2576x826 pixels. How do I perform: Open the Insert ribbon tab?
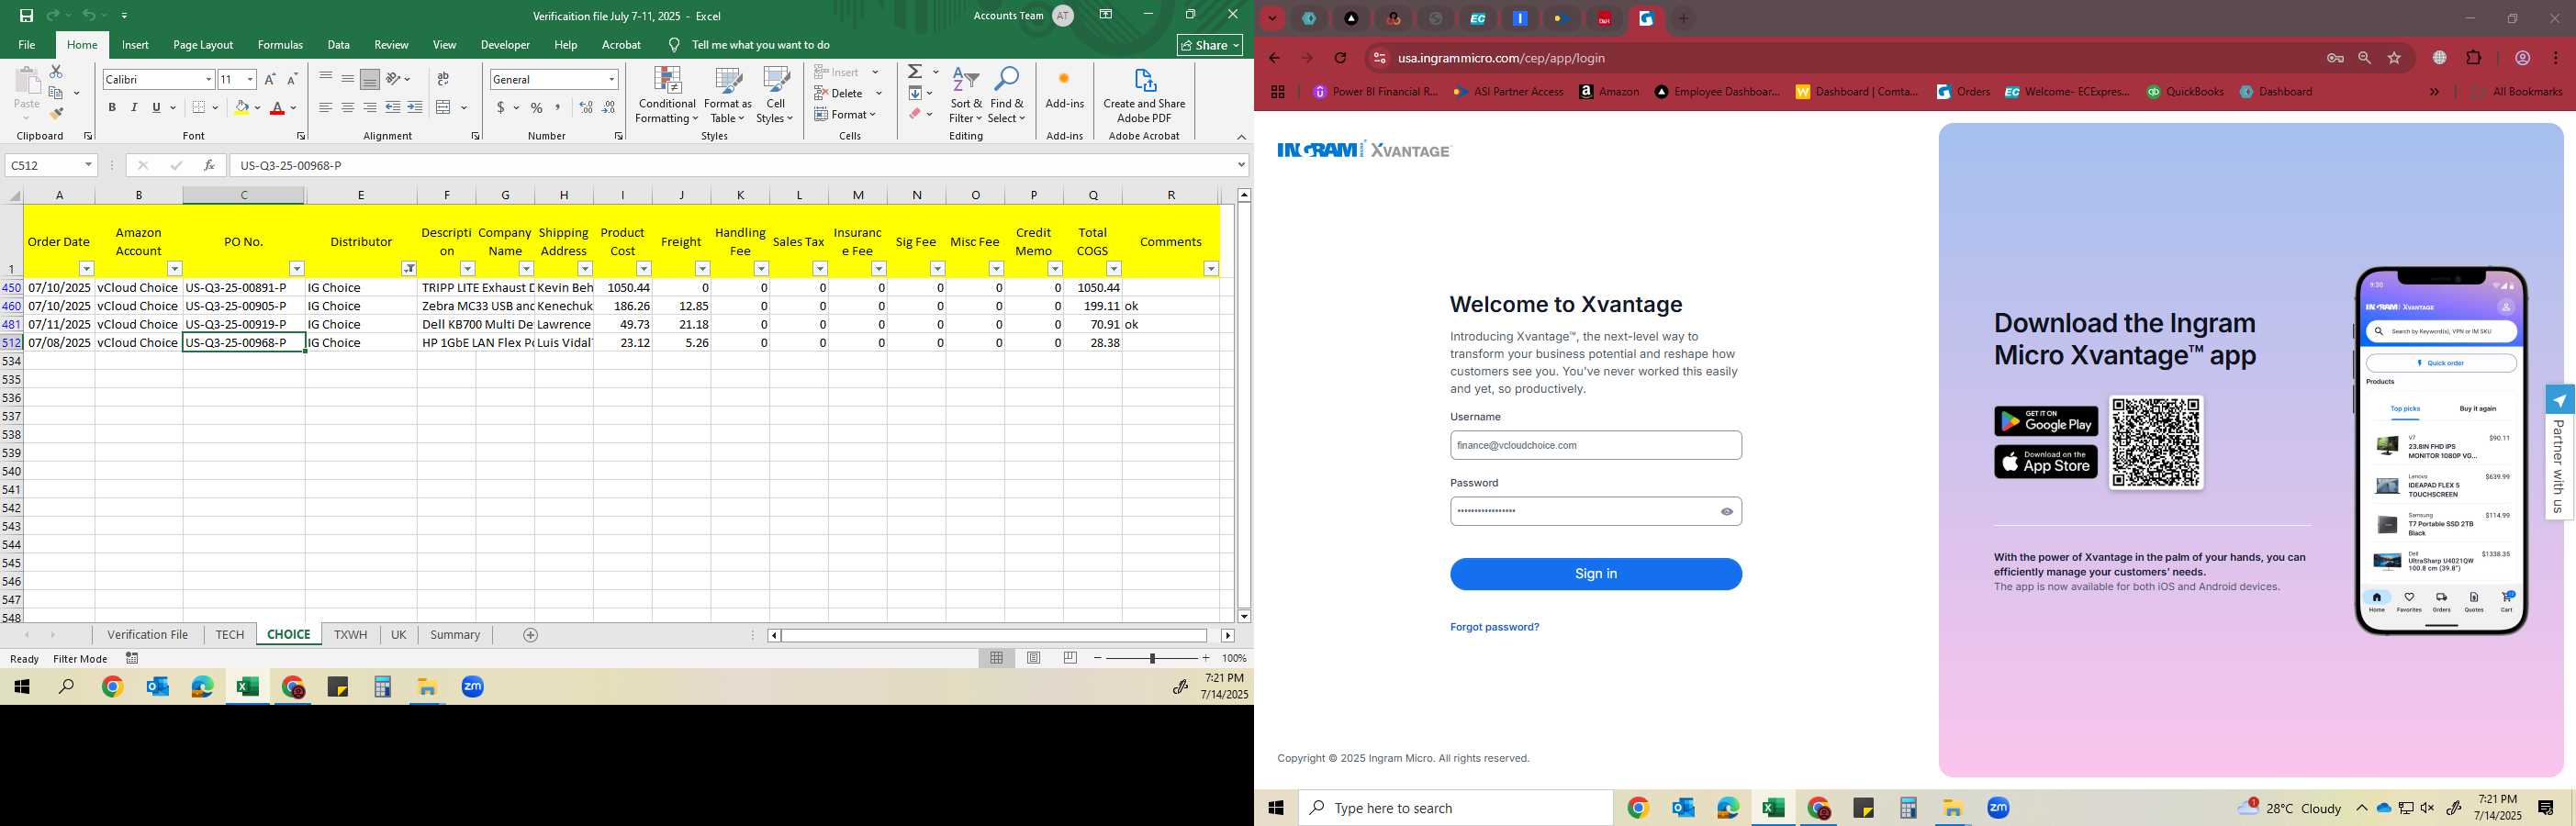pos(135,45)
